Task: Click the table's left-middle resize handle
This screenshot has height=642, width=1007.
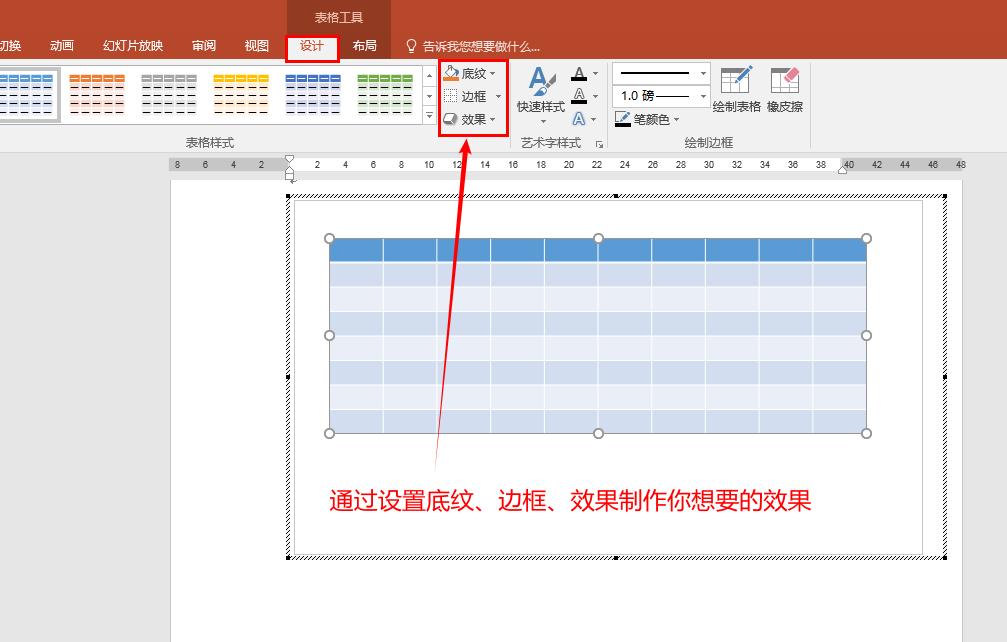Action: pos(329,335)
